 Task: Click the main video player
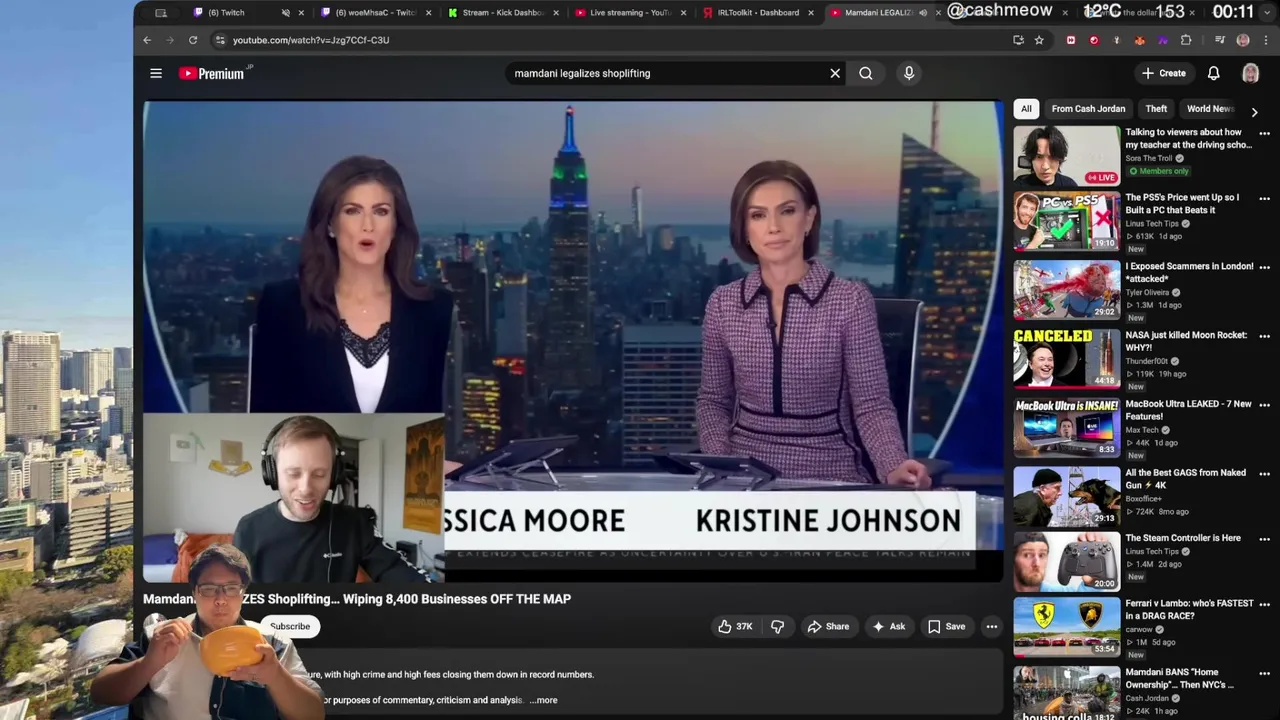[573, 341]
